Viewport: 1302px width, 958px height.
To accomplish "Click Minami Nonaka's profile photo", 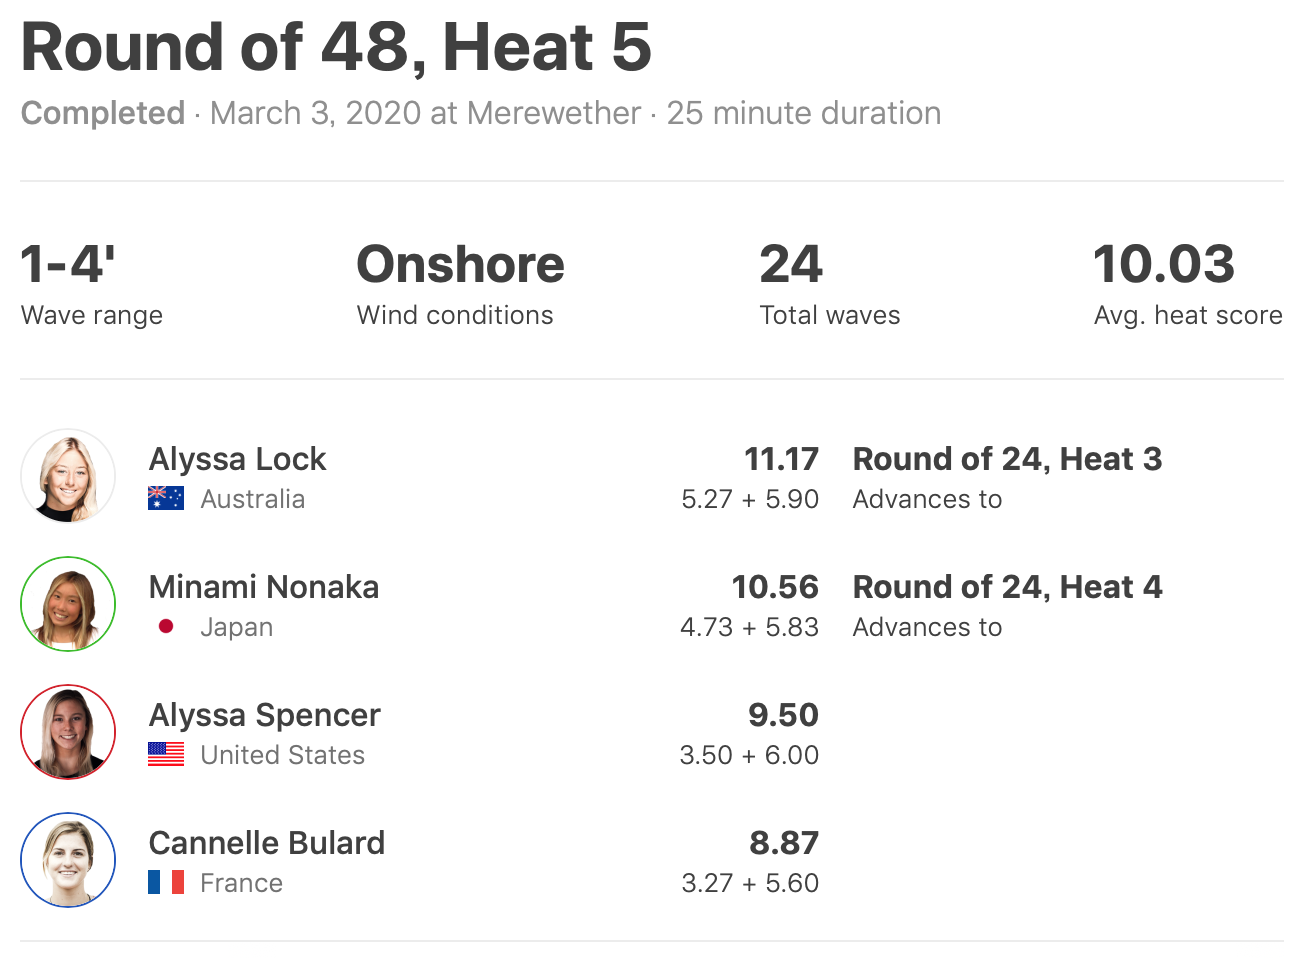I will coord(68,604).
